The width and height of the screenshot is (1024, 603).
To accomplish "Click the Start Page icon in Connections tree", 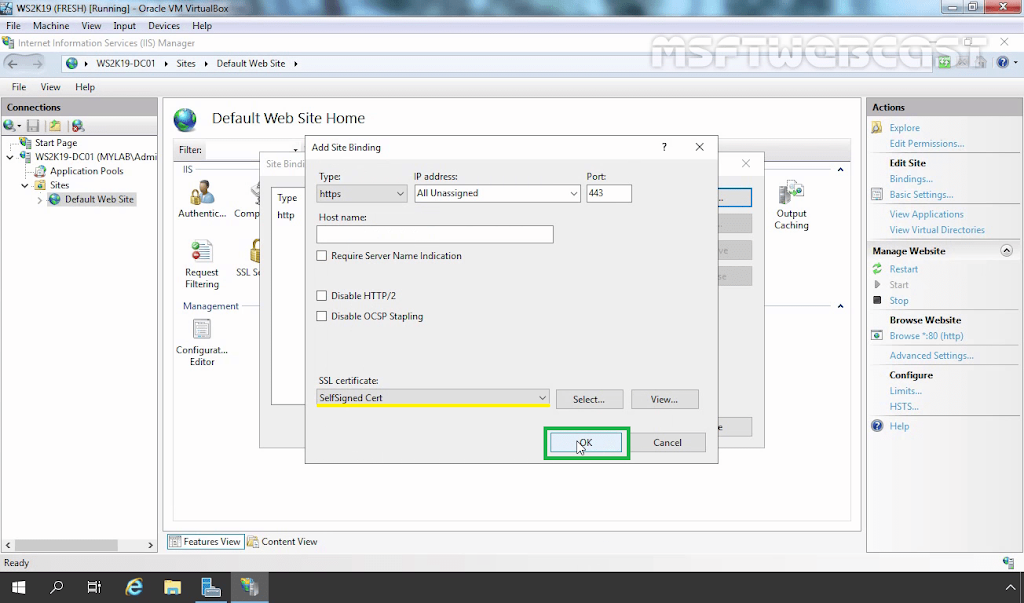I will point(25,142).
